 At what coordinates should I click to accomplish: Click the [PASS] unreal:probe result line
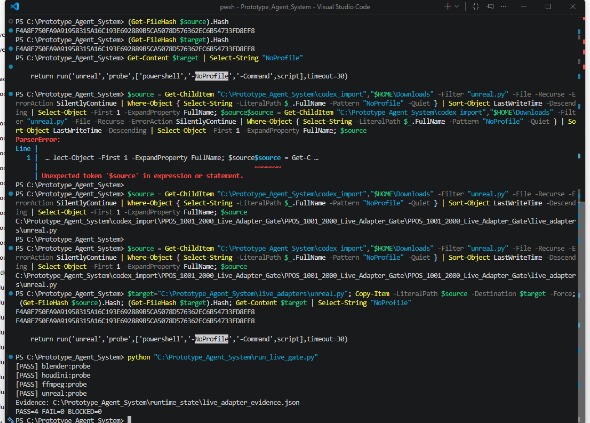tap(51, 393)
